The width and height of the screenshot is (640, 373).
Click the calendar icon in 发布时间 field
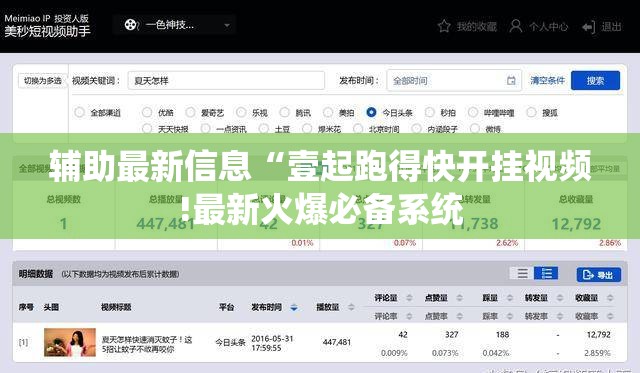[511, 81]
